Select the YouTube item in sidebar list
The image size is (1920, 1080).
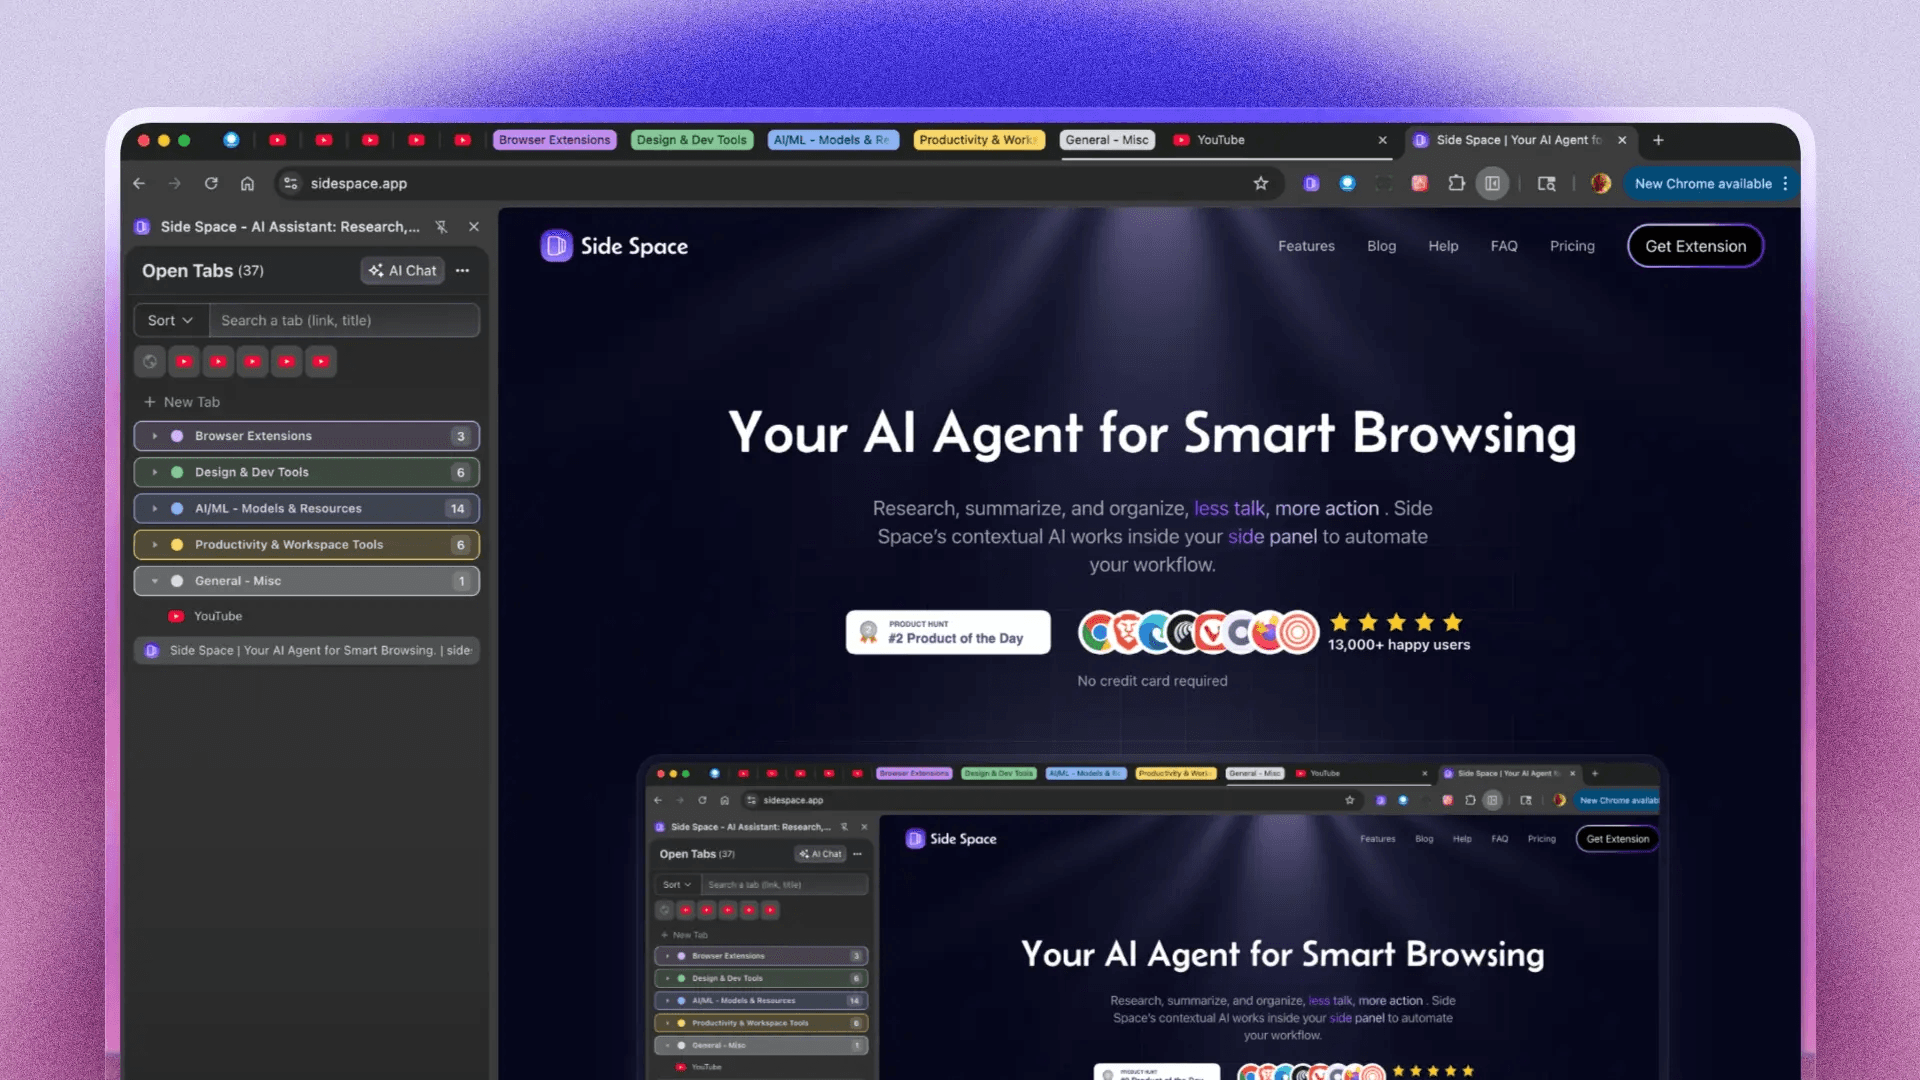(x=218, y=616)
